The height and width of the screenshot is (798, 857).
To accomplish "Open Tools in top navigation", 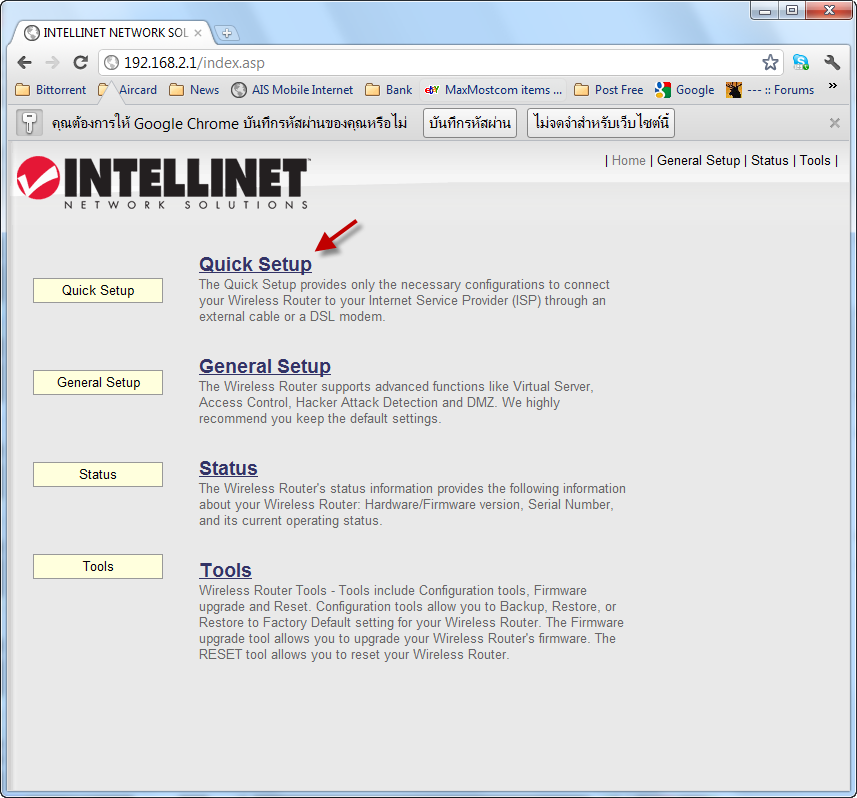I will pyautogui.click(x=815, y=160).
